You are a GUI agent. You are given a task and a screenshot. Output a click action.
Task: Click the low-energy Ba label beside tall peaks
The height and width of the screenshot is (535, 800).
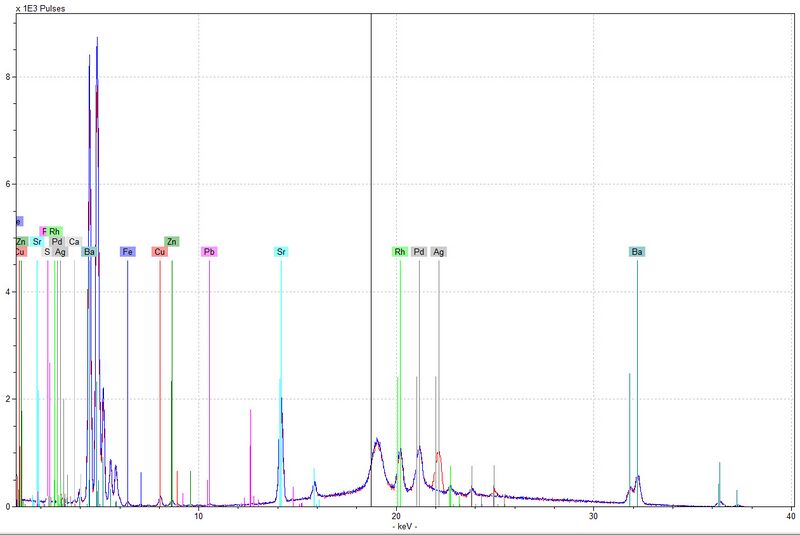coord(89,251)
